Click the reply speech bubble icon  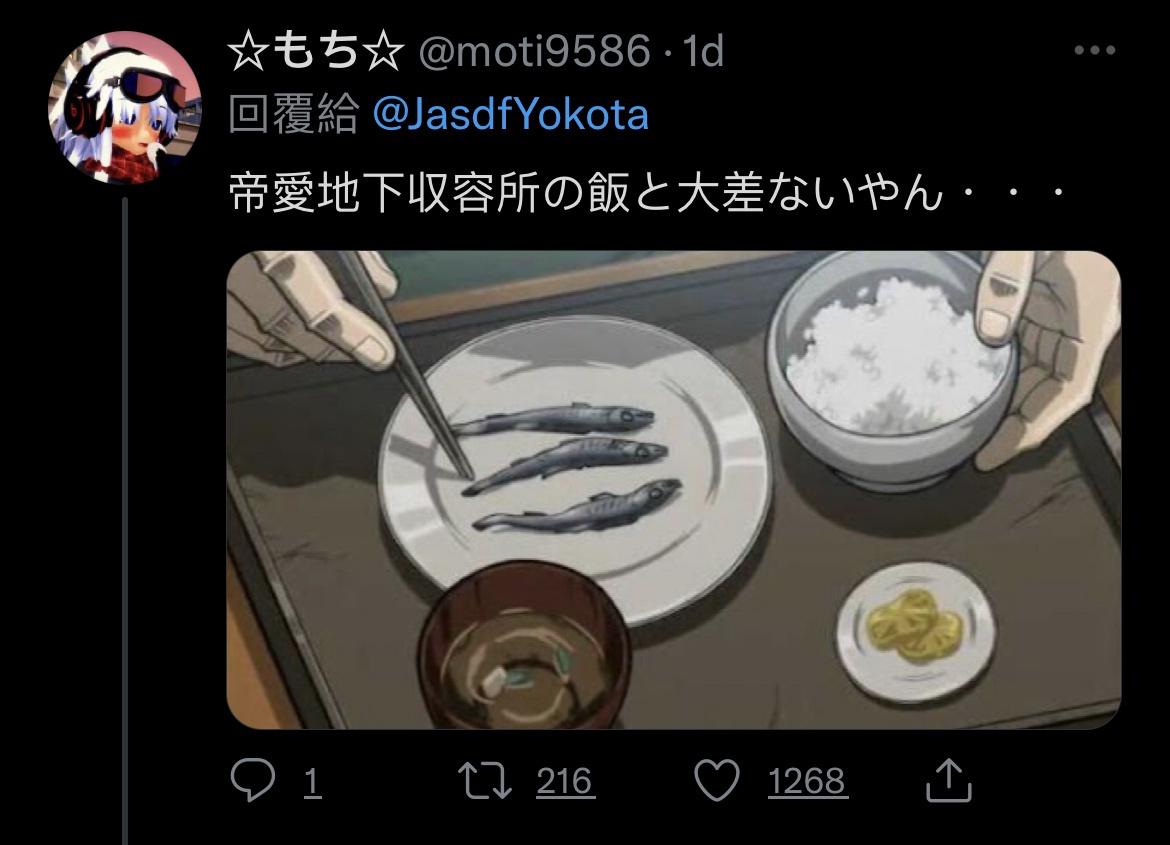pos(253,780)
